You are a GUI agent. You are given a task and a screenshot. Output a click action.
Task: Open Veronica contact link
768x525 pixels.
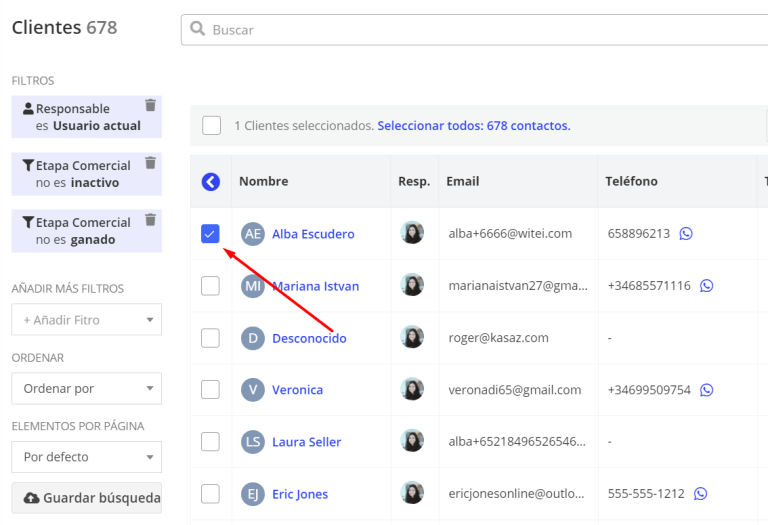(297, 390)
